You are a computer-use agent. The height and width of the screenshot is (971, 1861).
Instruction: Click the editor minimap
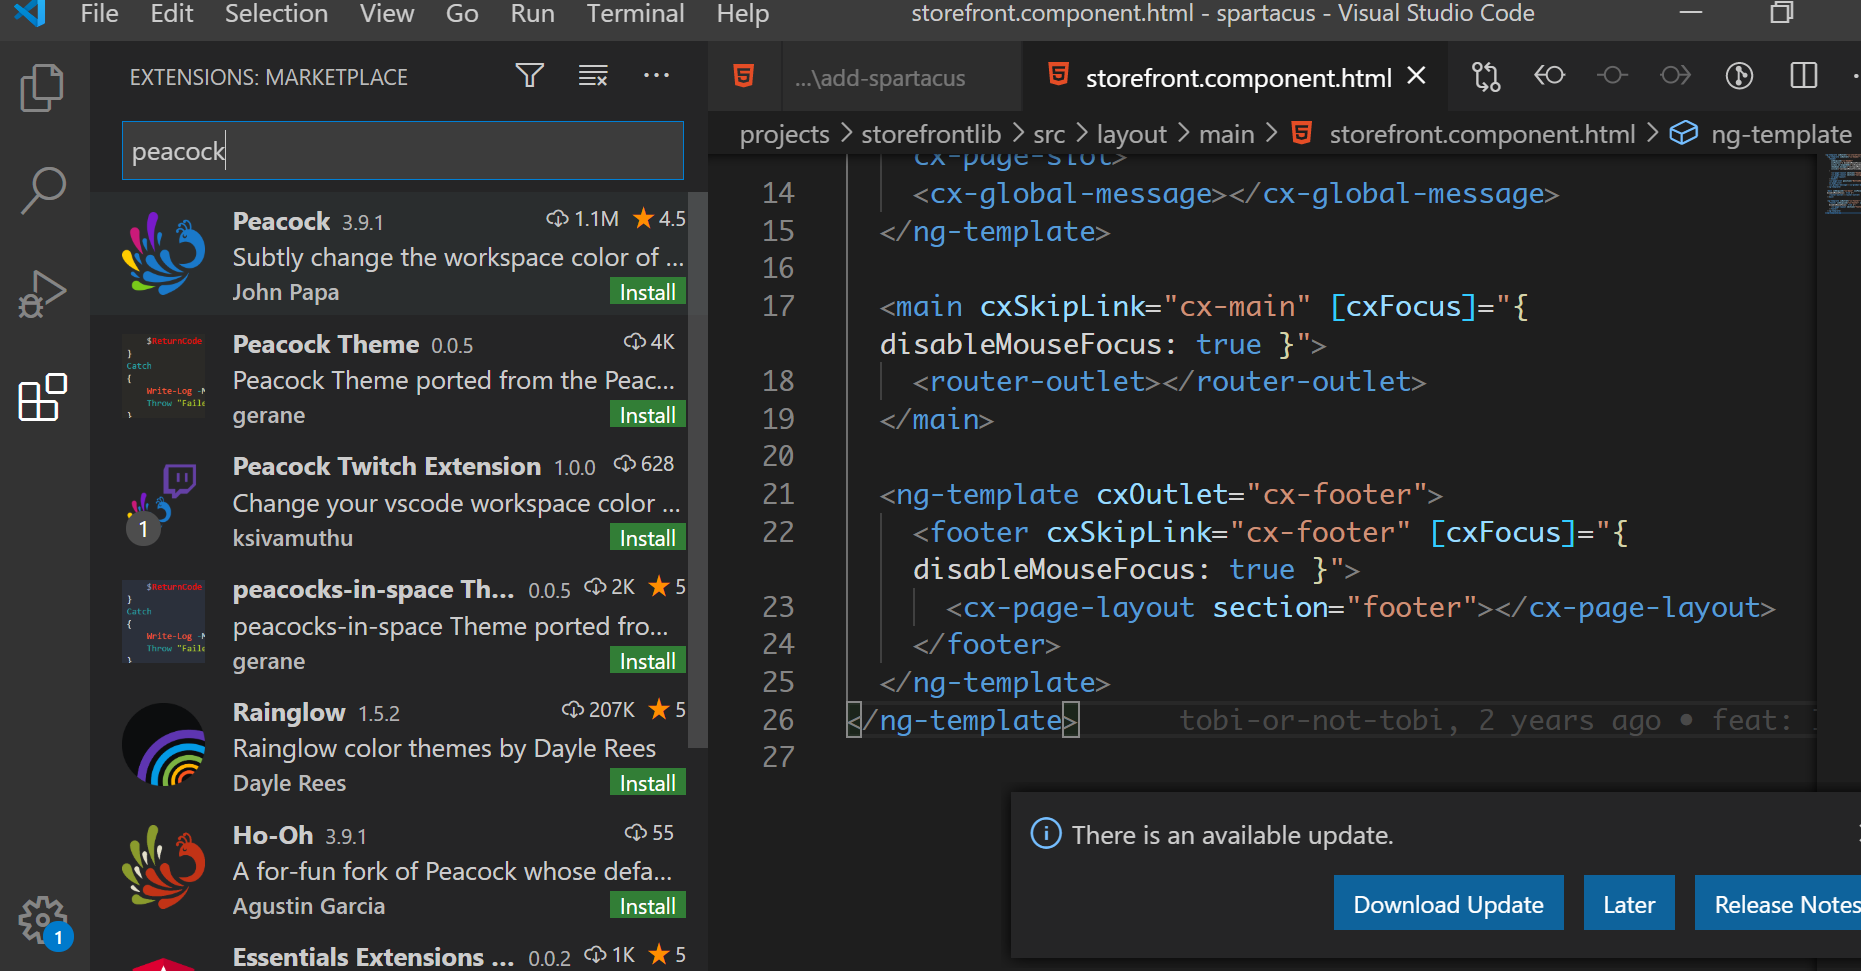click(1840, 187)
